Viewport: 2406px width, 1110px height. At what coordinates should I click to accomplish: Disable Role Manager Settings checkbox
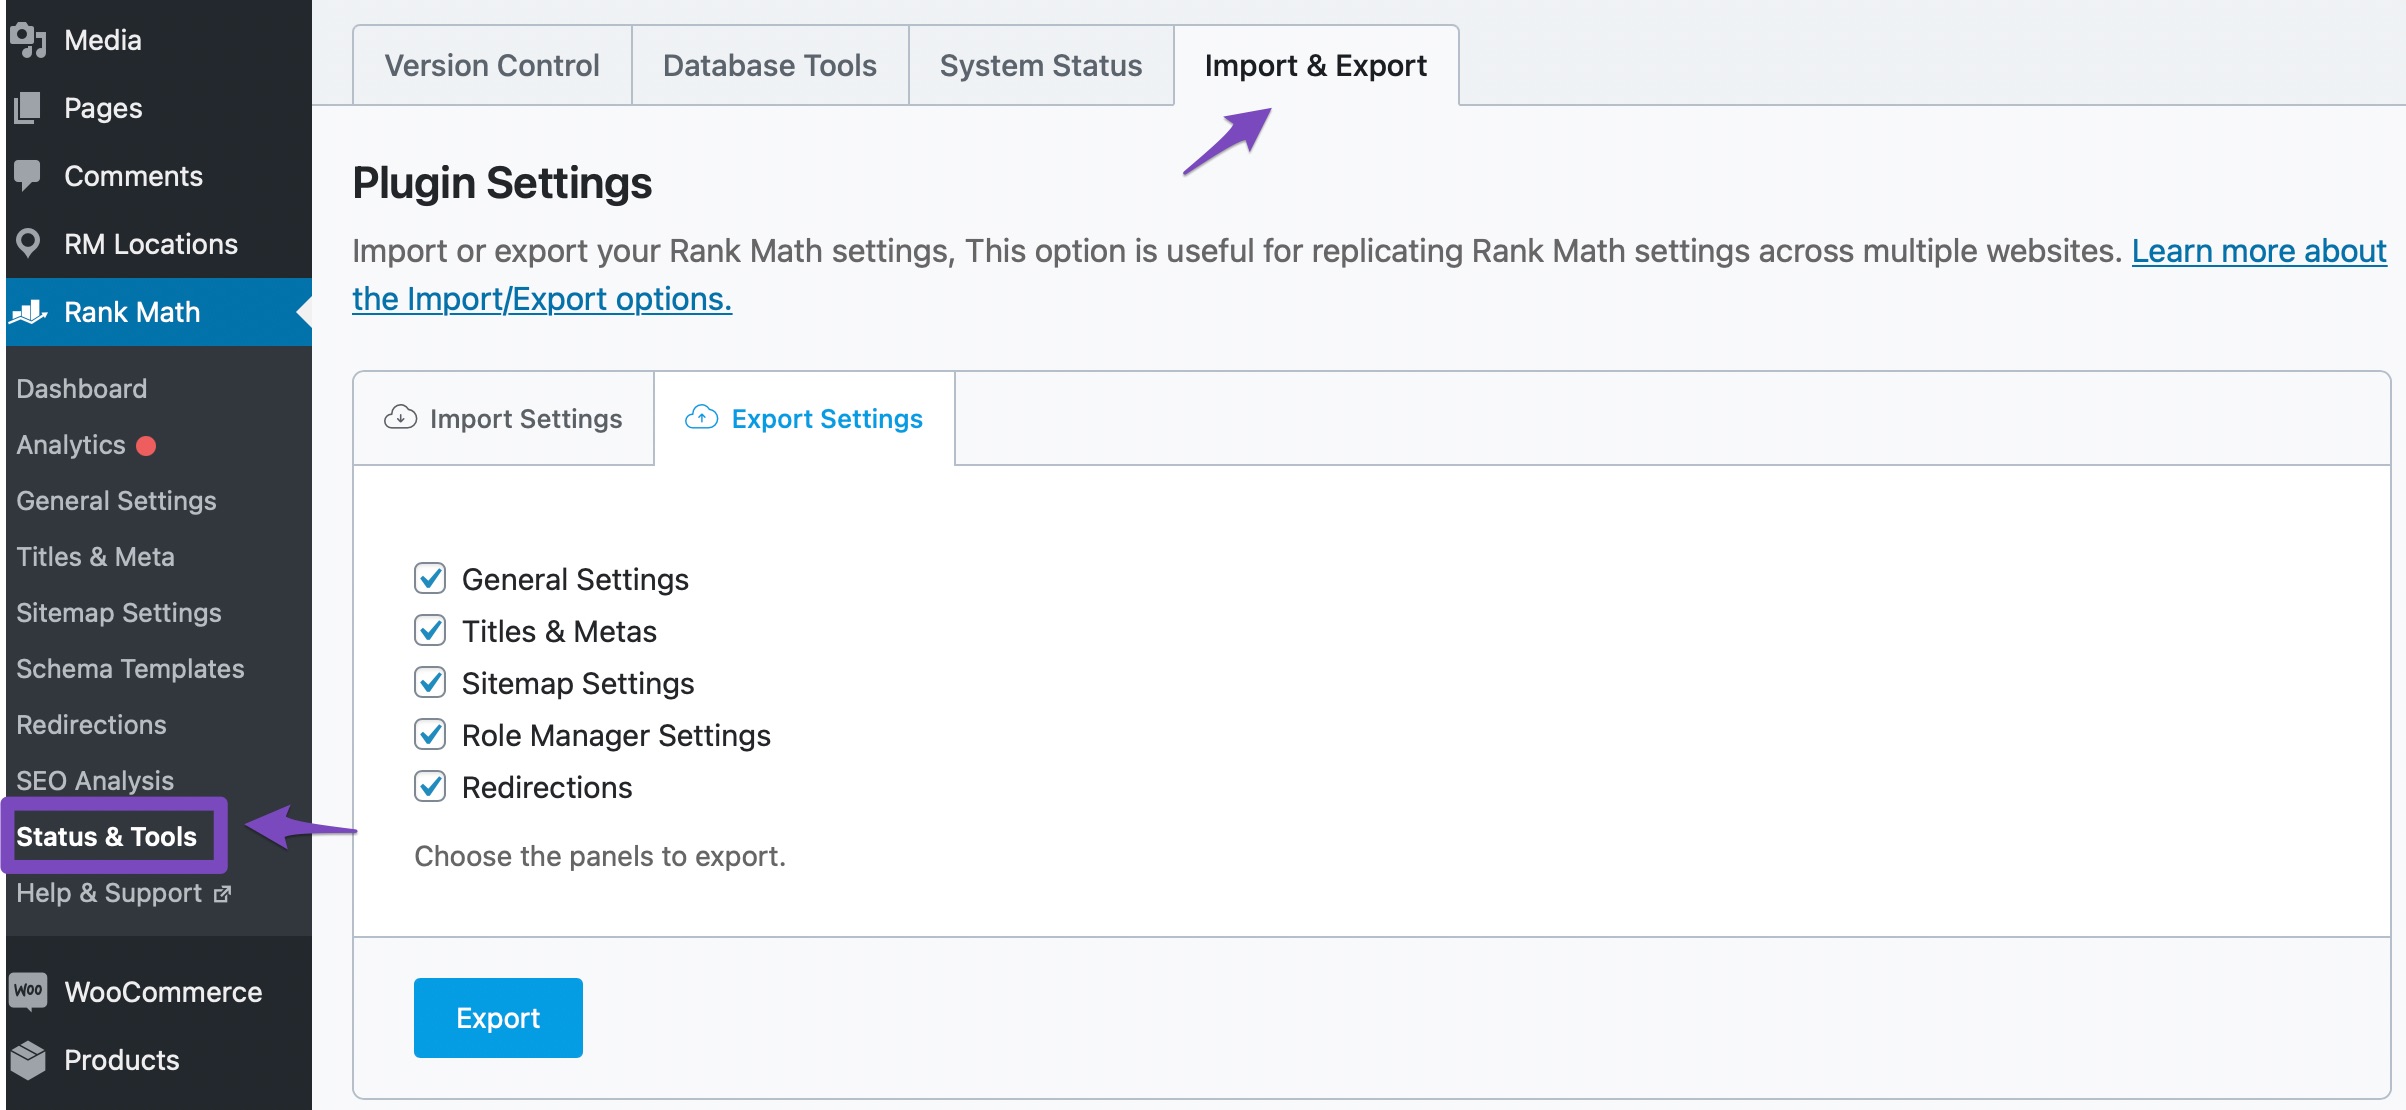click(430, 734)
